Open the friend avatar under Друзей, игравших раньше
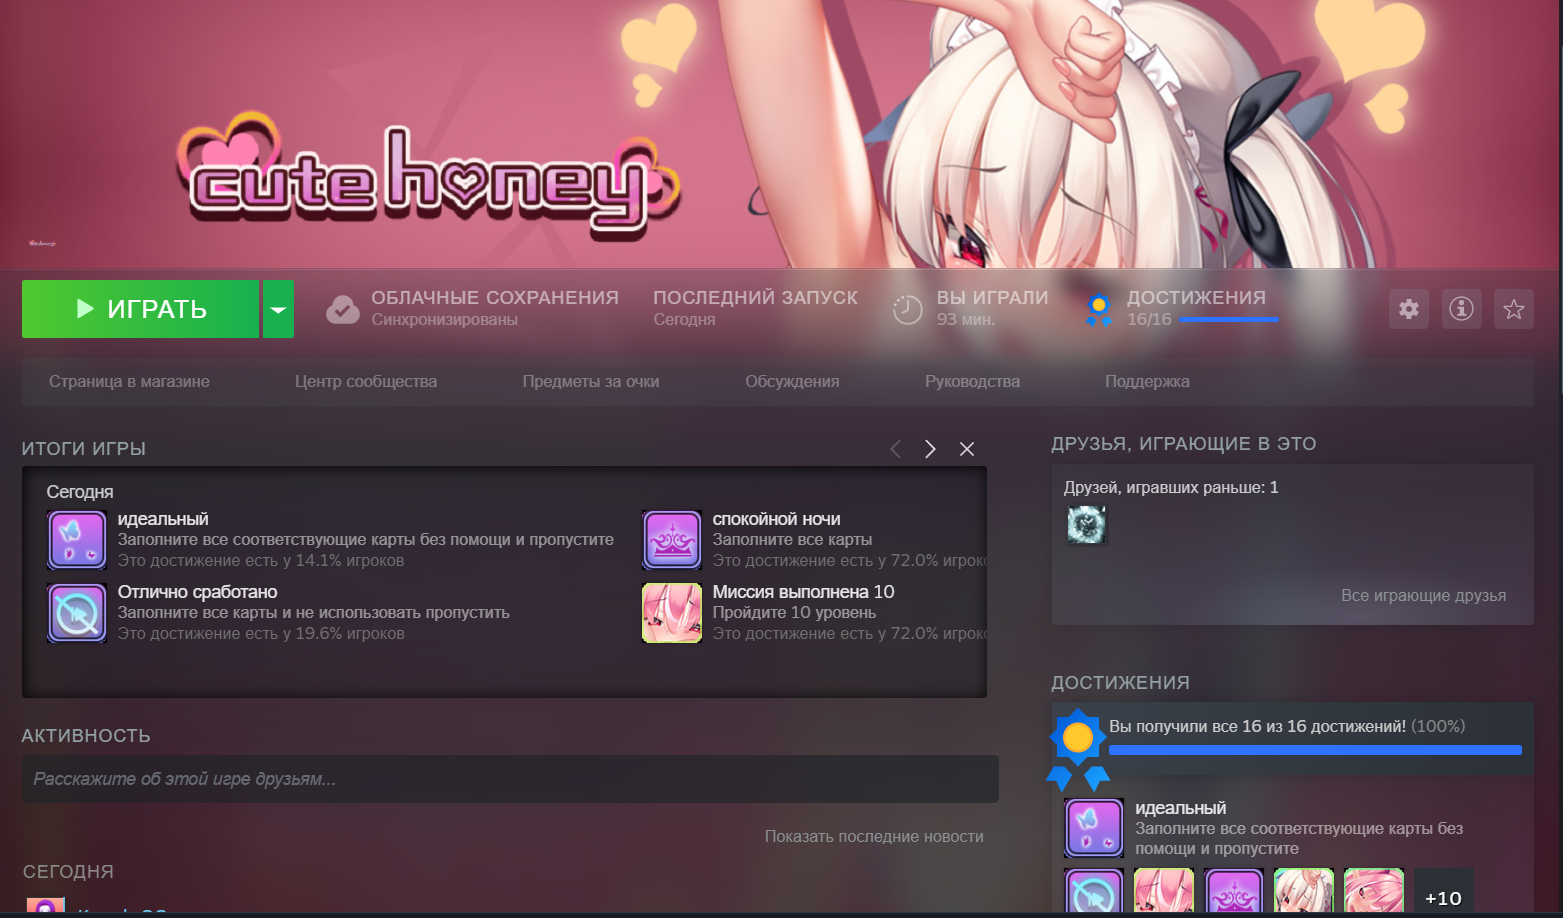The image size is (1563, 918). coord(1086,525)
